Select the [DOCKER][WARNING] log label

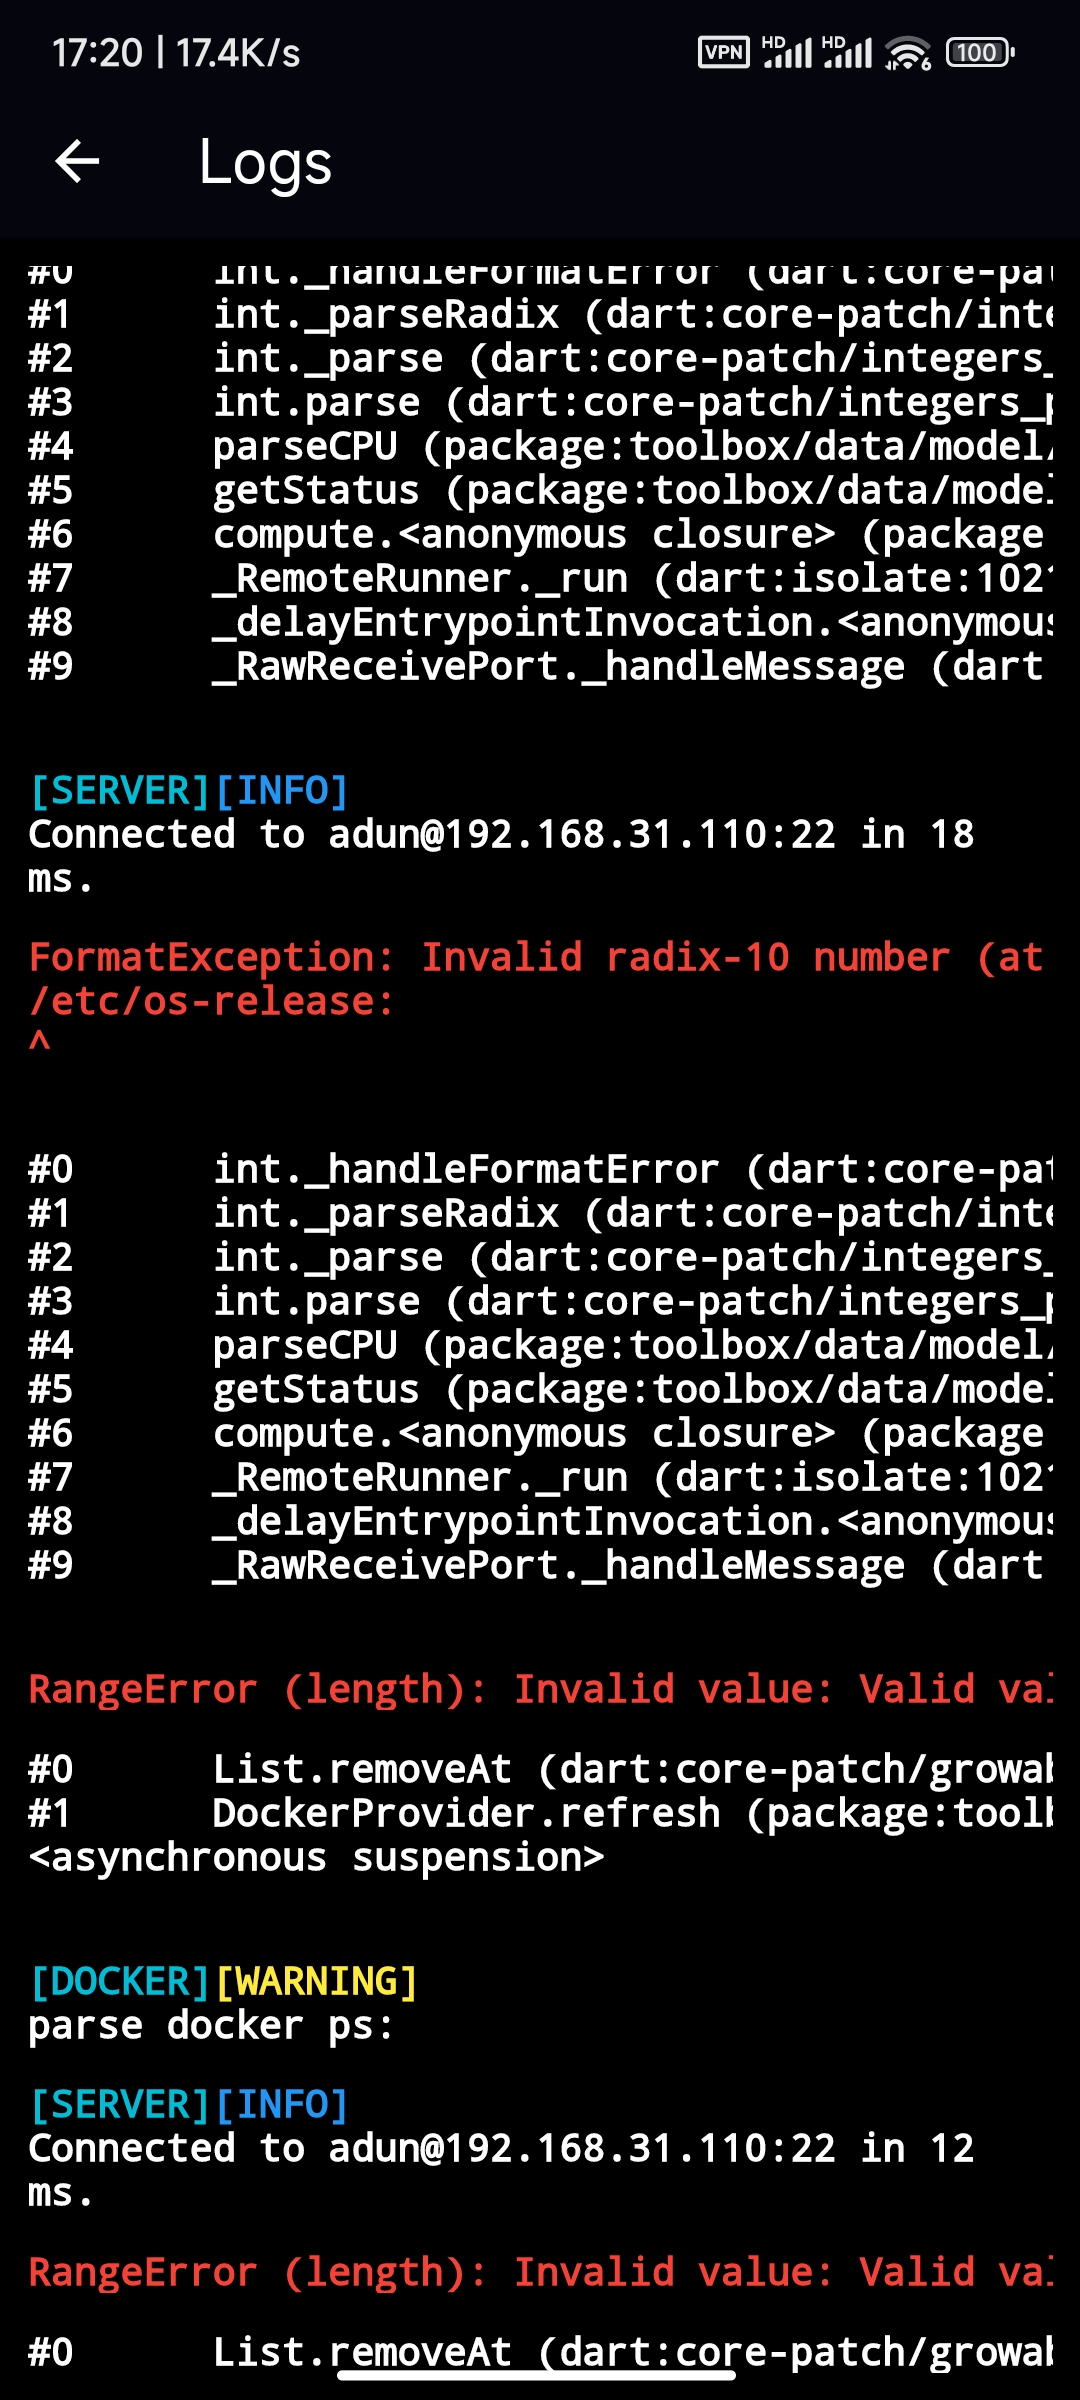click(x=222, y=1978)
